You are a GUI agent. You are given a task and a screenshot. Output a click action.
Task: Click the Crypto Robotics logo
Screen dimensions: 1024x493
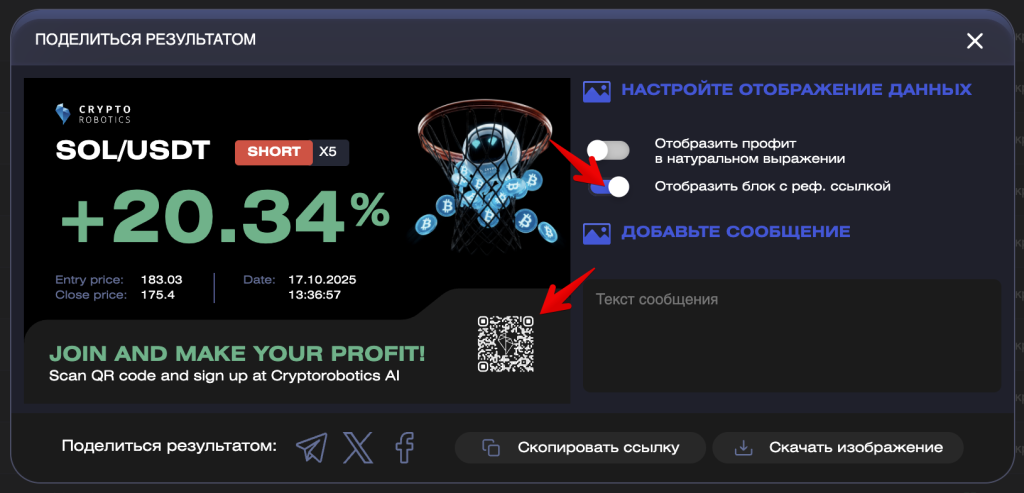[93, 114]
